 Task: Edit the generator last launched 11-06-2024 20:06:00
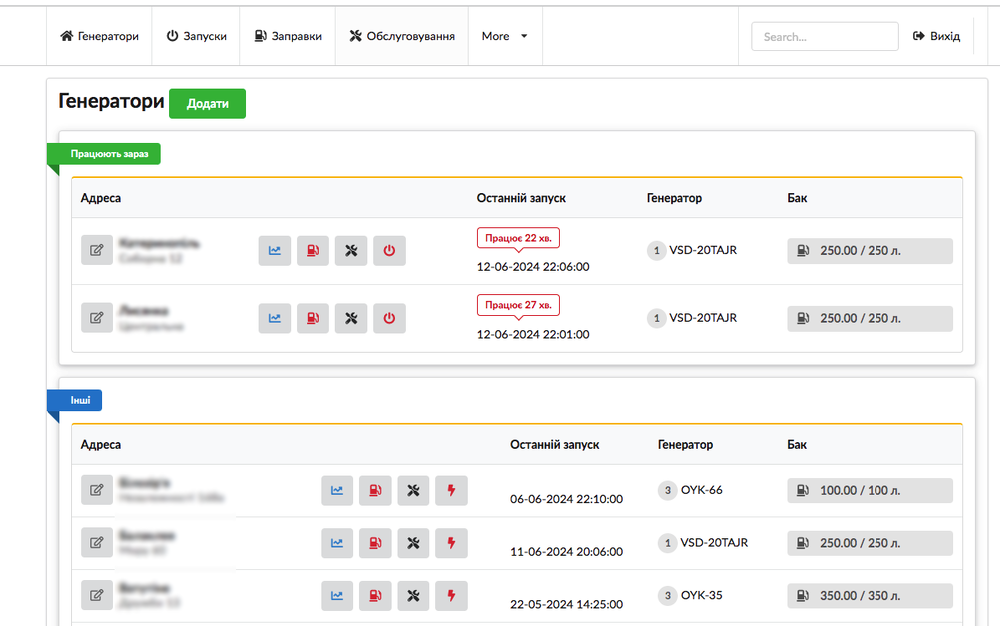pyautogui.click(x=96, y=543)
